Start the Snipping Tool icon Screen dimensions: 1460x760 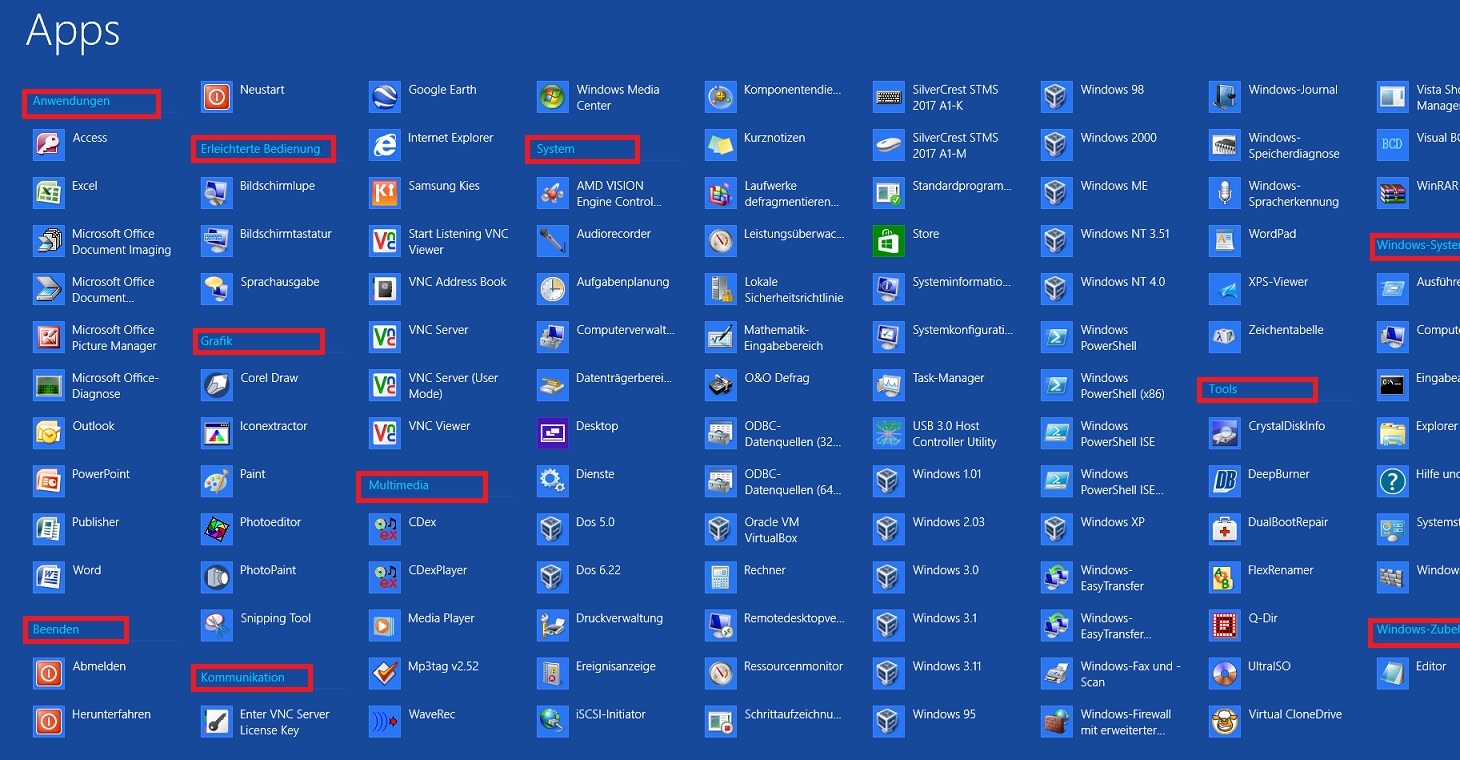tap(216, 625)
